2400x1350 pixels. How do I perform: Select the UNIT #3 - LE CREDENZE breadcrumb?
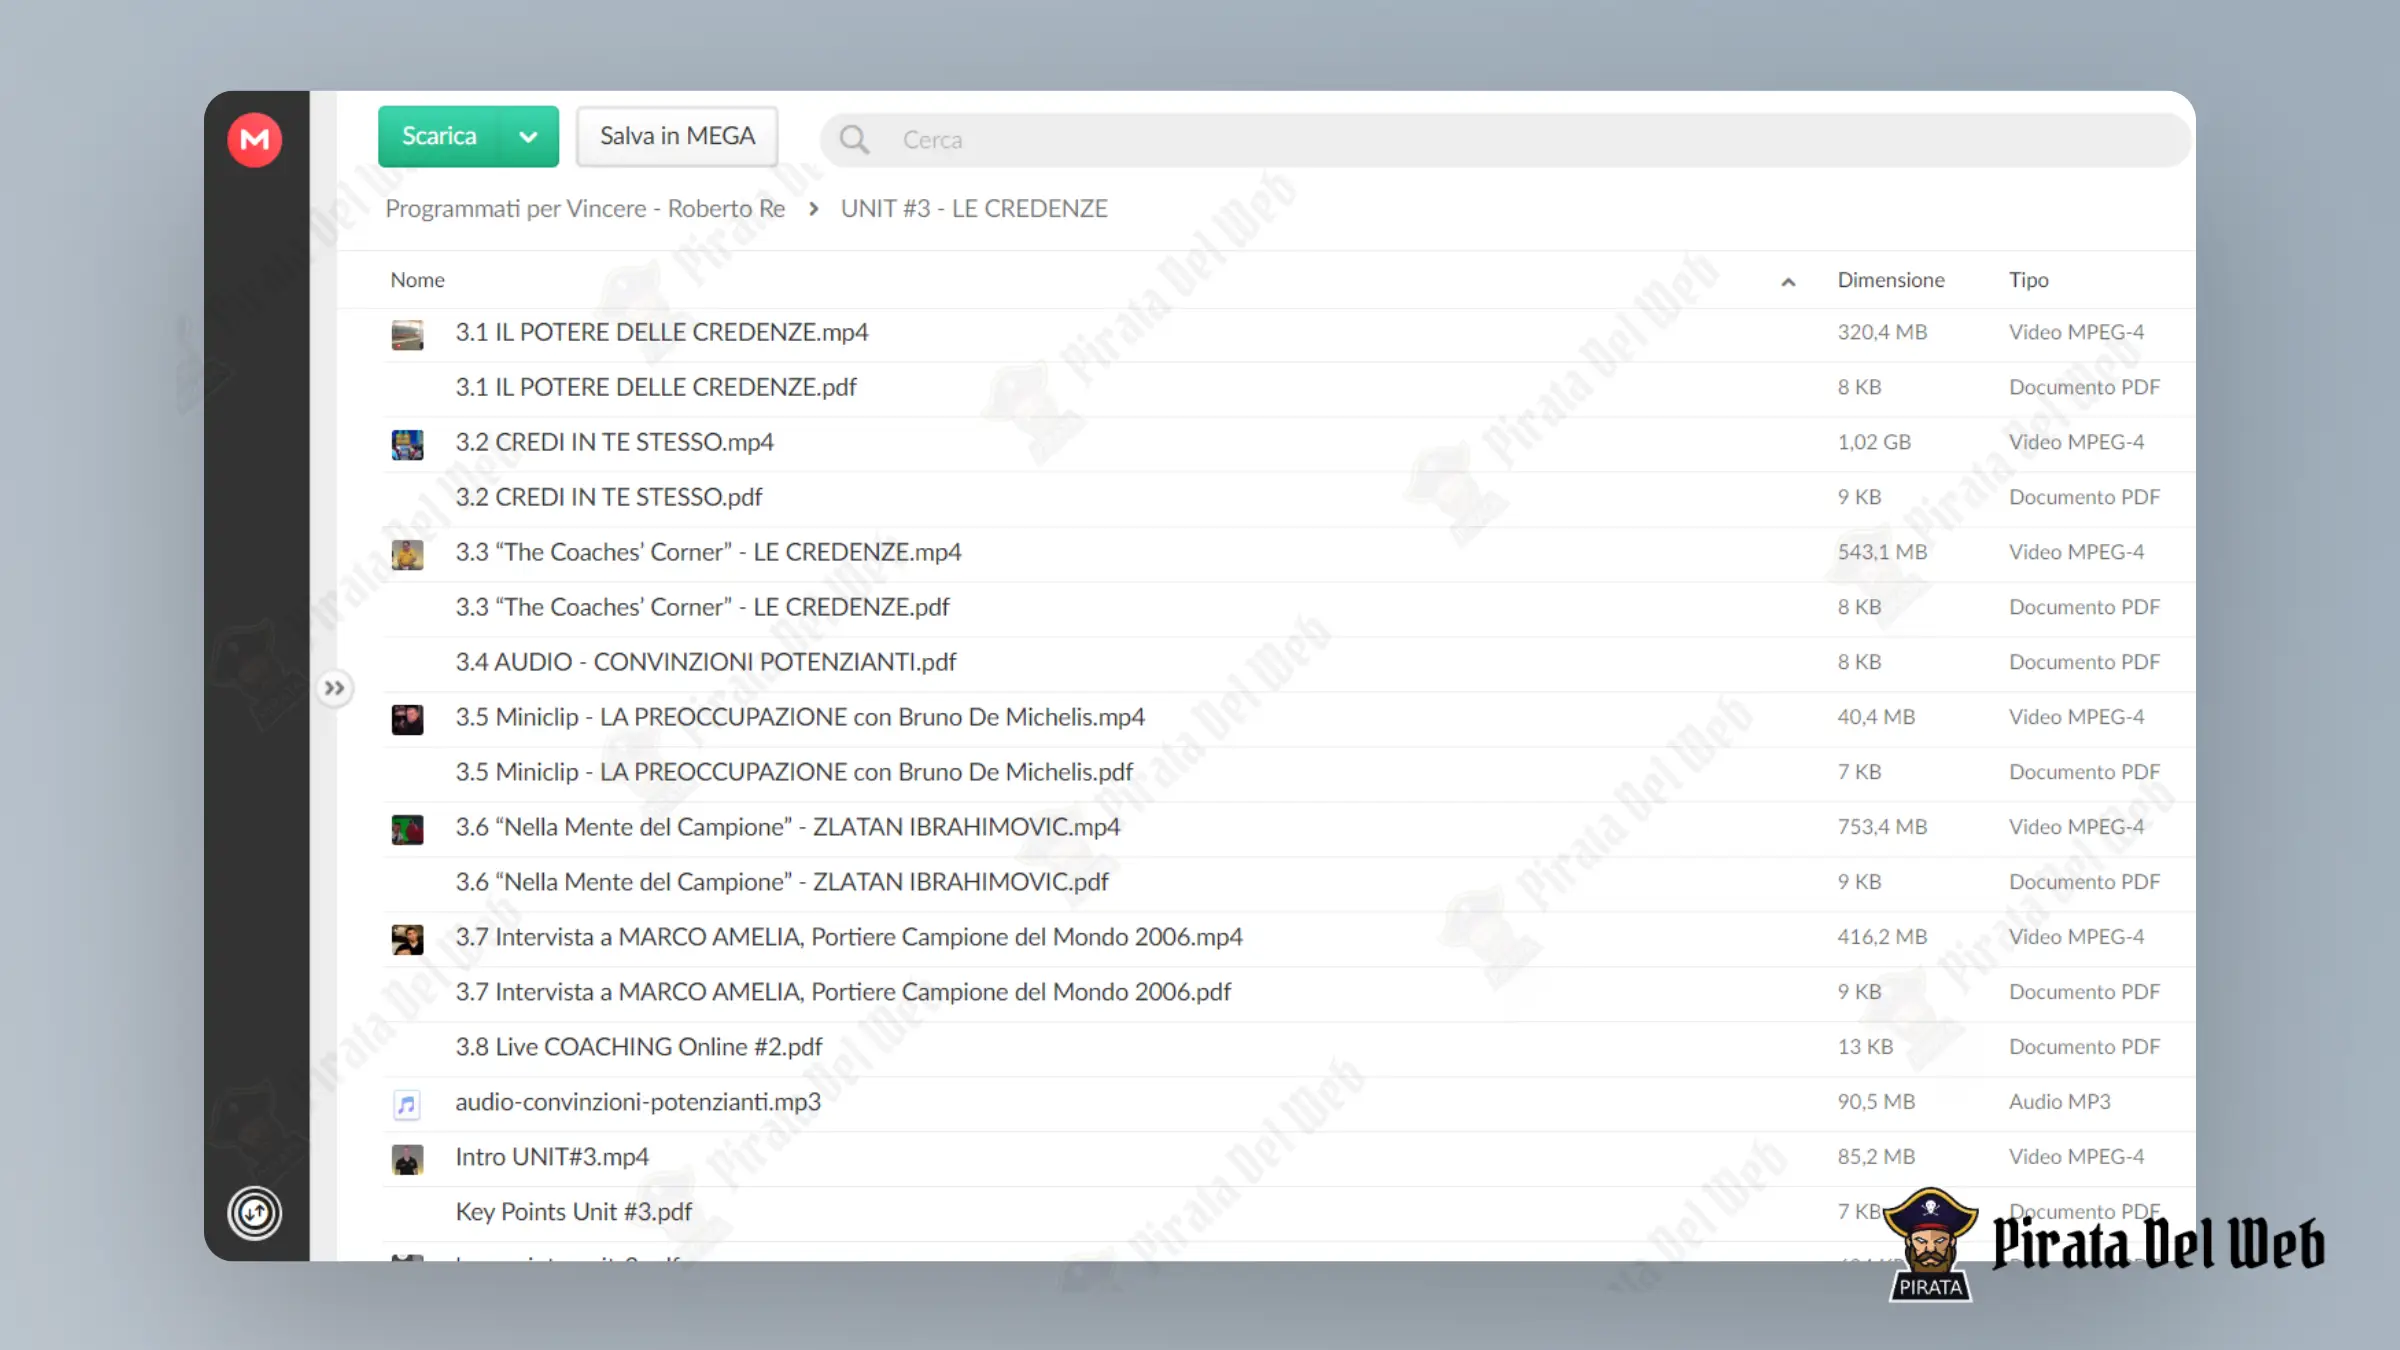[974, 208]
